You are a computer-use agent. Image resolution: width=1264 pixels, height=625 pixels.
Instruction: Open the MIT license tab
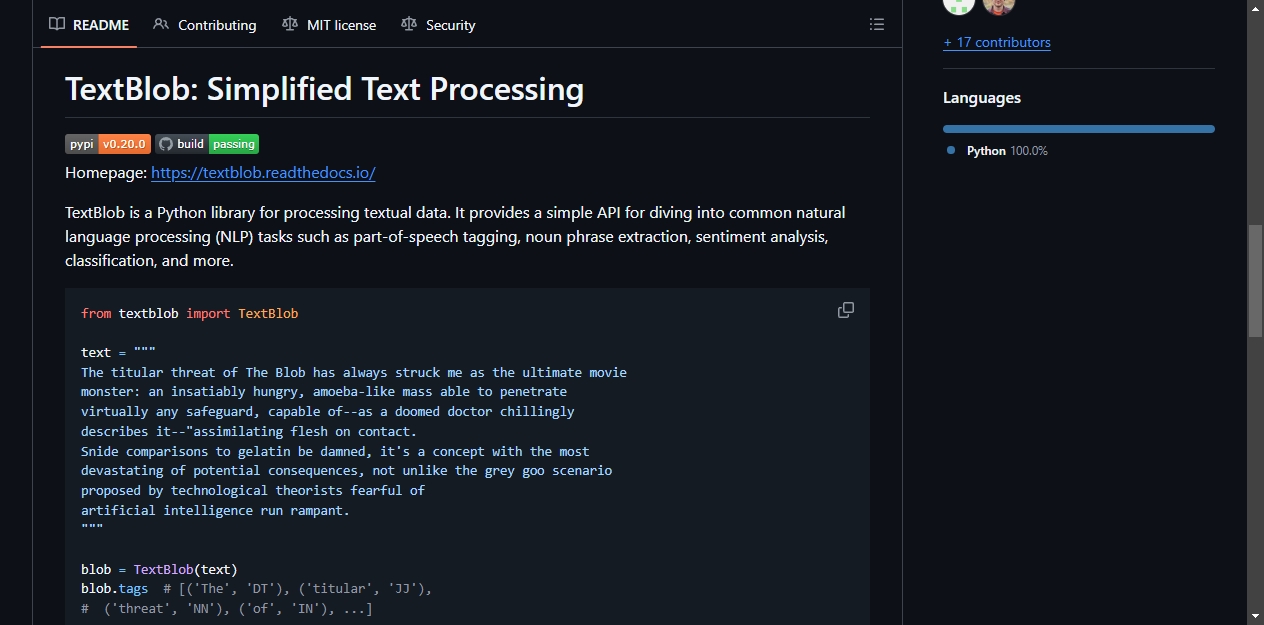[x=329, y=25]
